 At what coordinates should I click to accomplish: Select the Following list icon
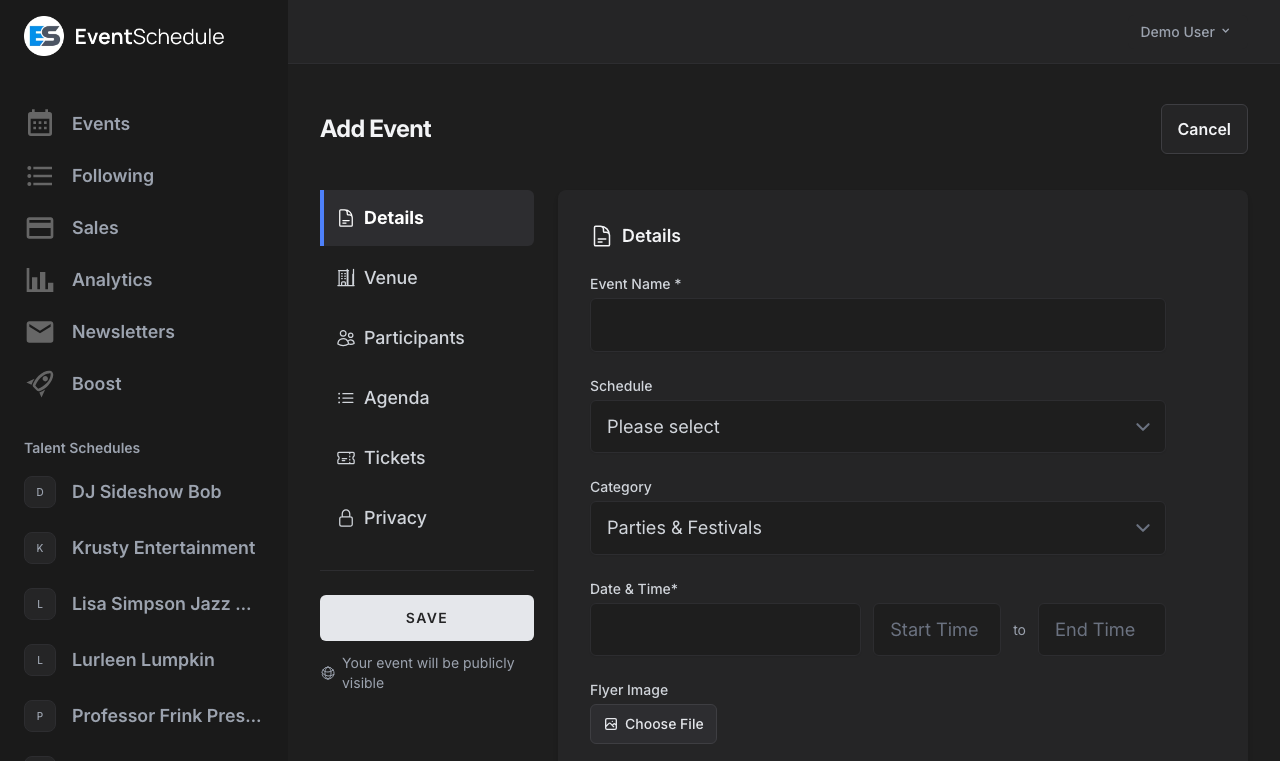40,175
